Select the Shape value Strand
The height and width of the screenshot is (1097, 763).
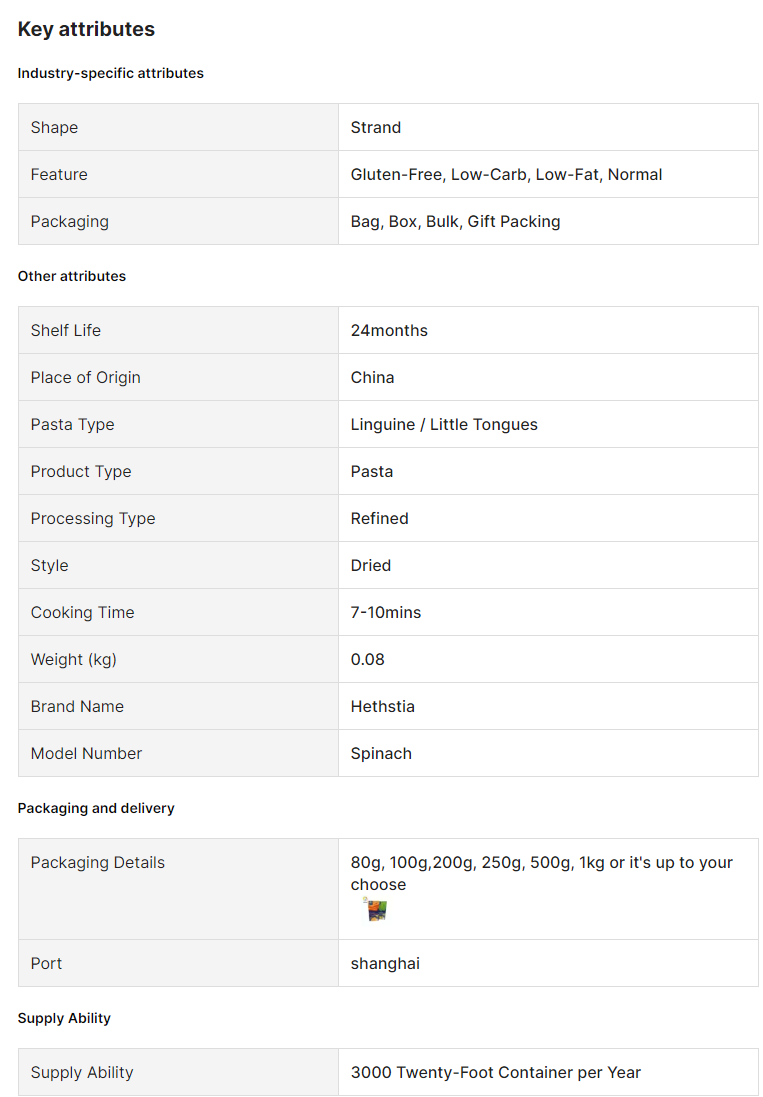coord(376,127)
